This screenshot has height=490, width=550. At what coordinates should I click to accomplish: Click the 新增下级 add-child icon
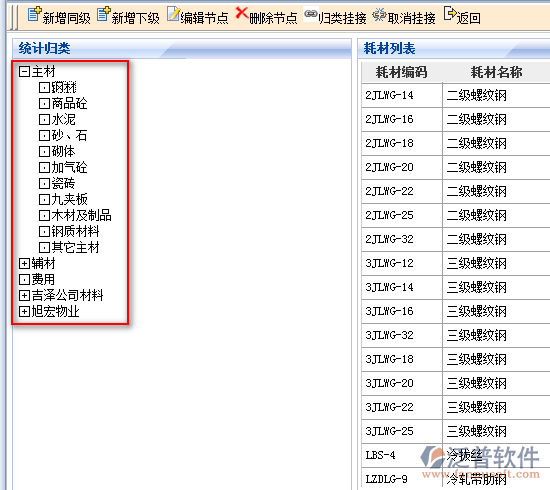tap(103, 14)
